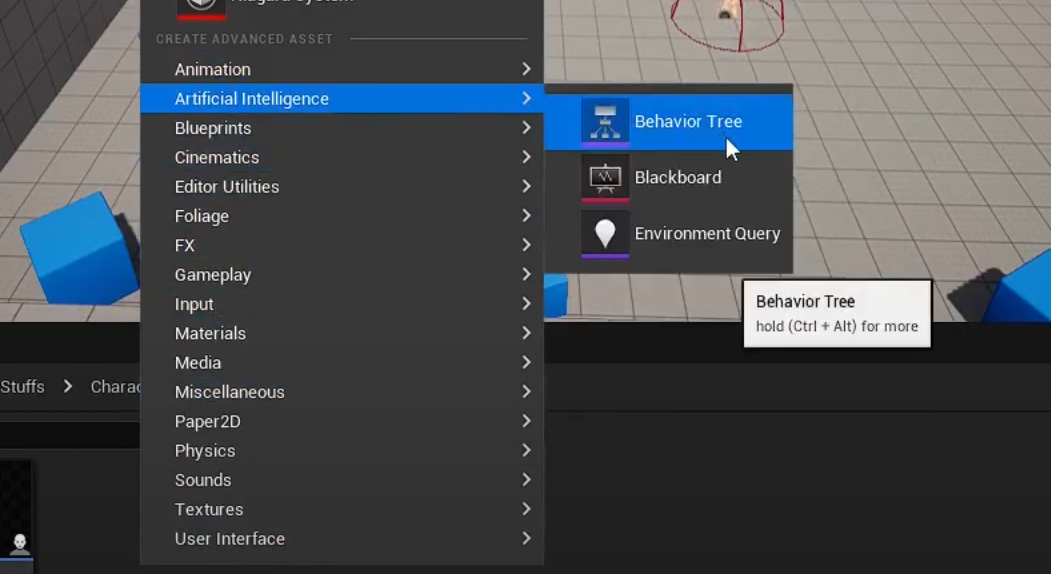Open the Artificial Intelligence submenu
Screen dimensions: 1051x574
(342, 99)
